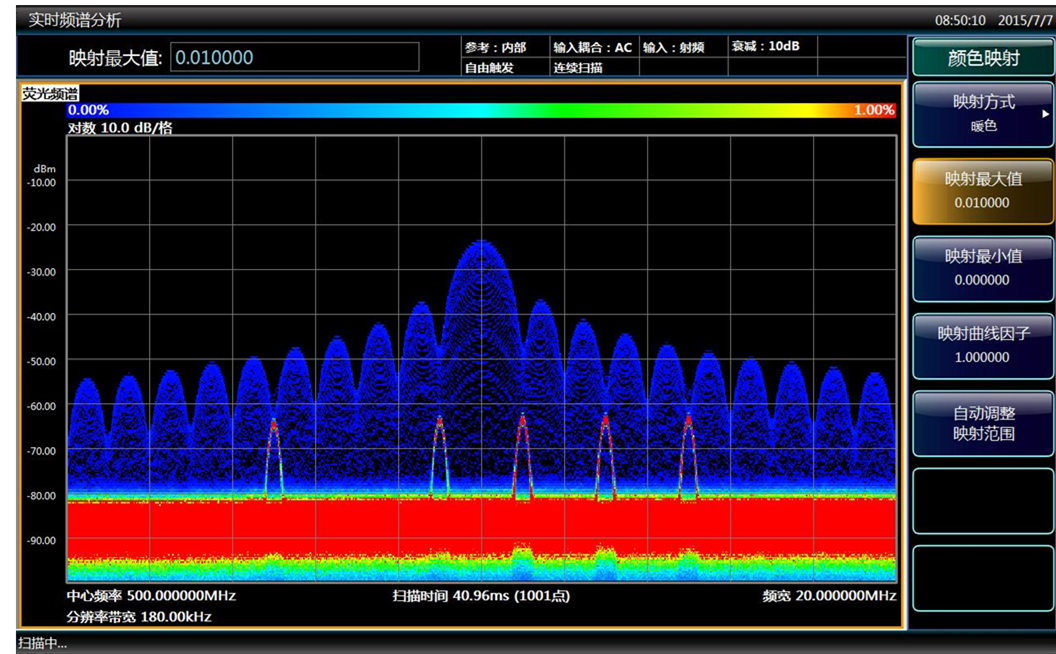This screenshot has height=654, width=1056.
Task: Click the 自由触发 trigger indicator
Action: 488,68
